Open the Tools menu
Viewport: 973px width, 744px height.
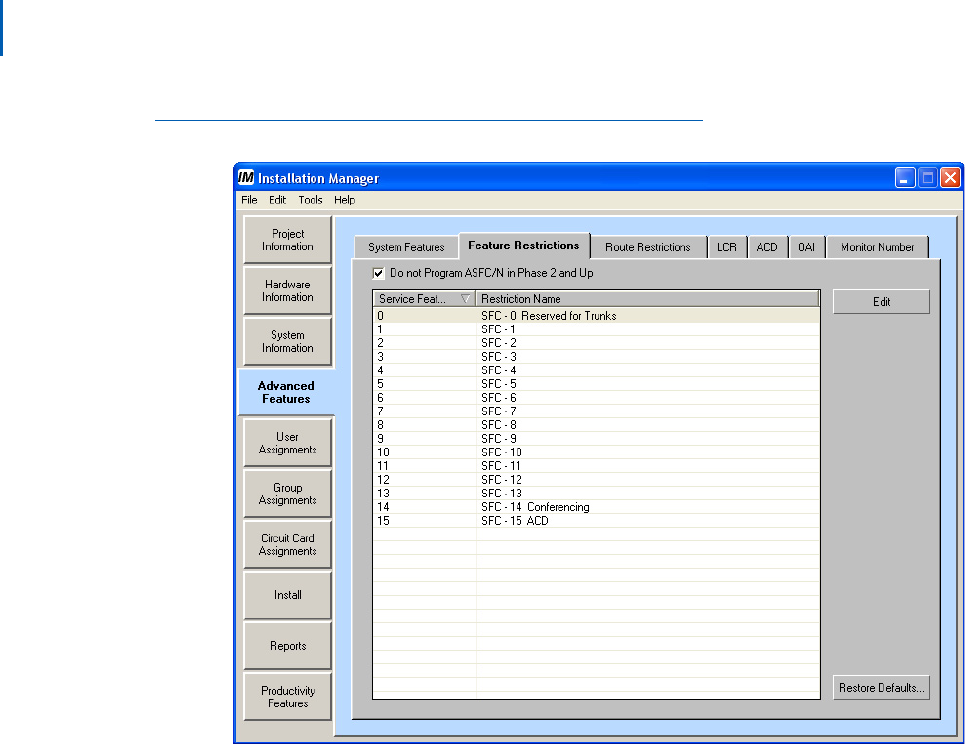[310, 200]
